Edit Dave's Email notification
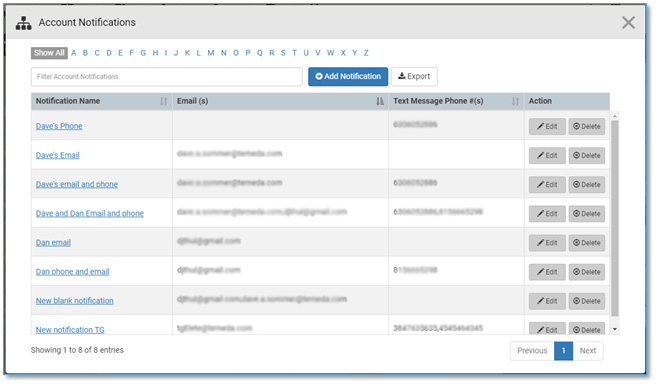 tap(547, 156)
